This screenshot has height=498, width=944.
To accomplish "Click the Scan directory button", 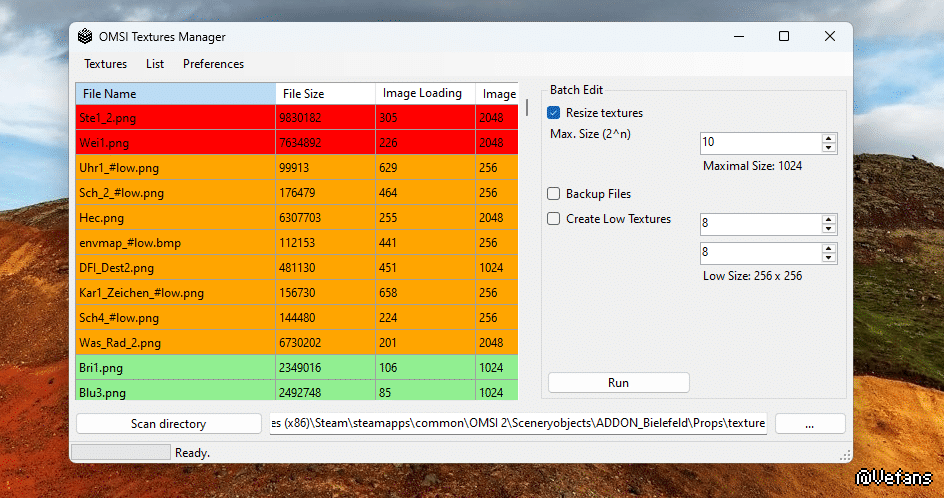I will coord(168,424).
